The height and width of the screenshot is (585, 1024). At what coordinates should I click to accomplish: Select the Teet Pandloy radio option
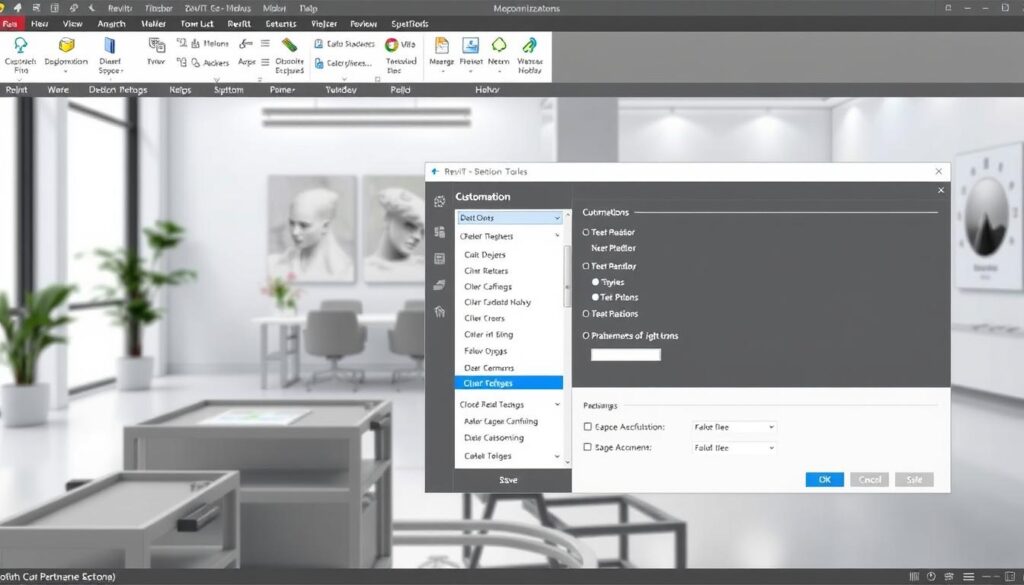[x=586, y=266]
